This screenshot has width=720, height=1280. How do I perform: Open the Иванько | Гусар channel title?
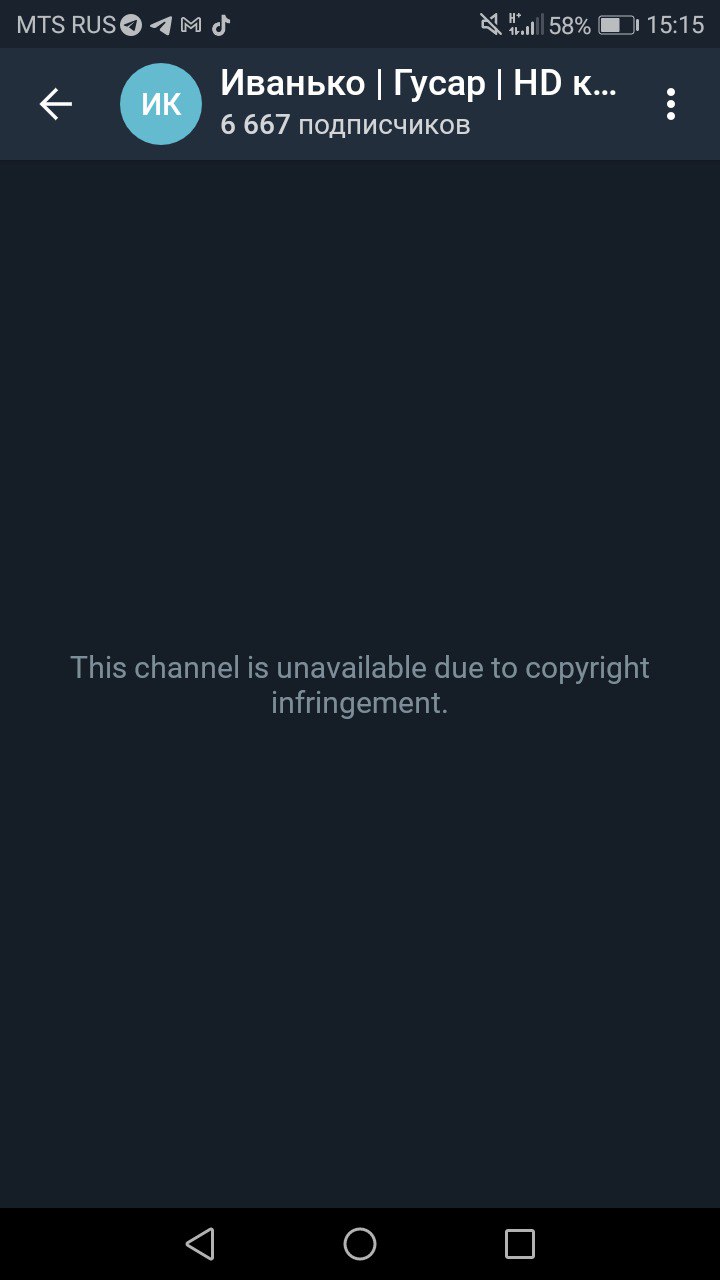418,83
